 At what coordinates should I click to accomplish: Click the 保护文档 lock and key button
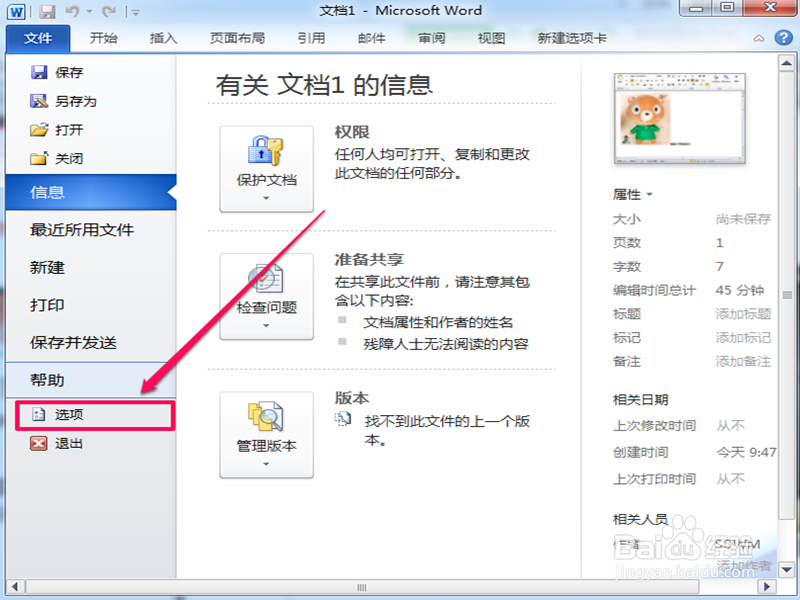click(x=266, y=169)
